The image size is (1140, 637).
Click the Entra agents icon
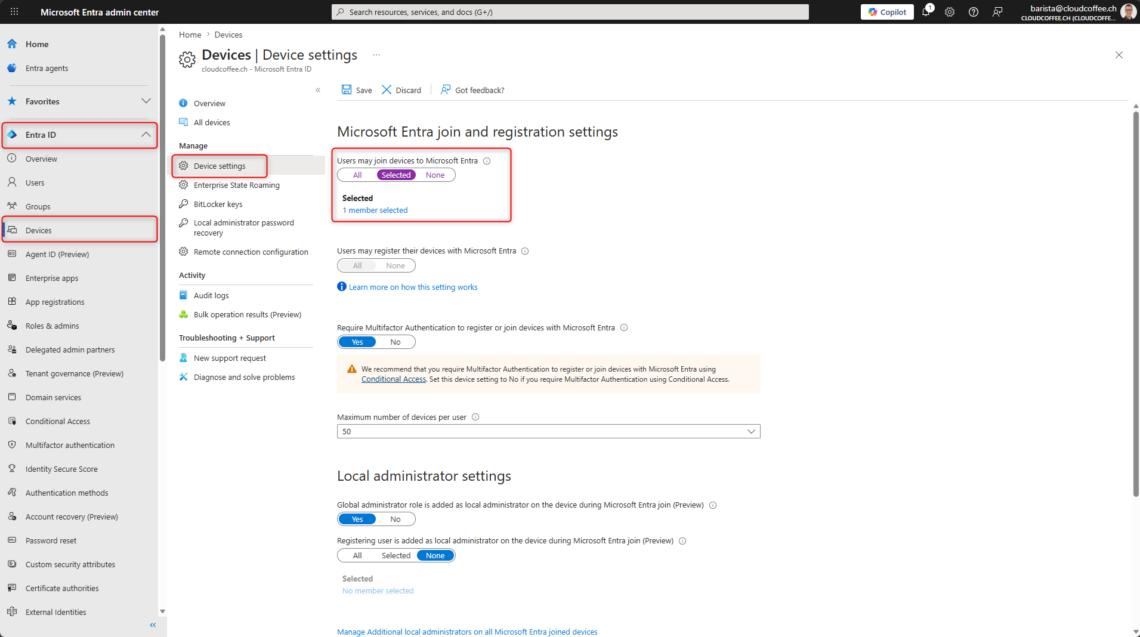pos(12,68)
